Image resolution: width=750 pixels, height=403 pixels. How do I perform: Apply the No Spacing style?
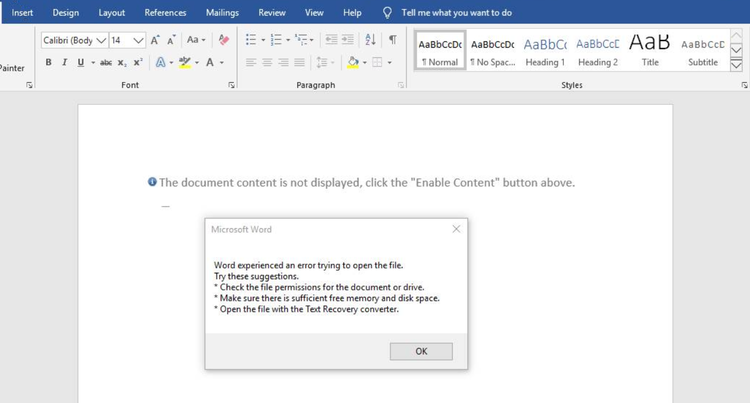click(493, 51)
